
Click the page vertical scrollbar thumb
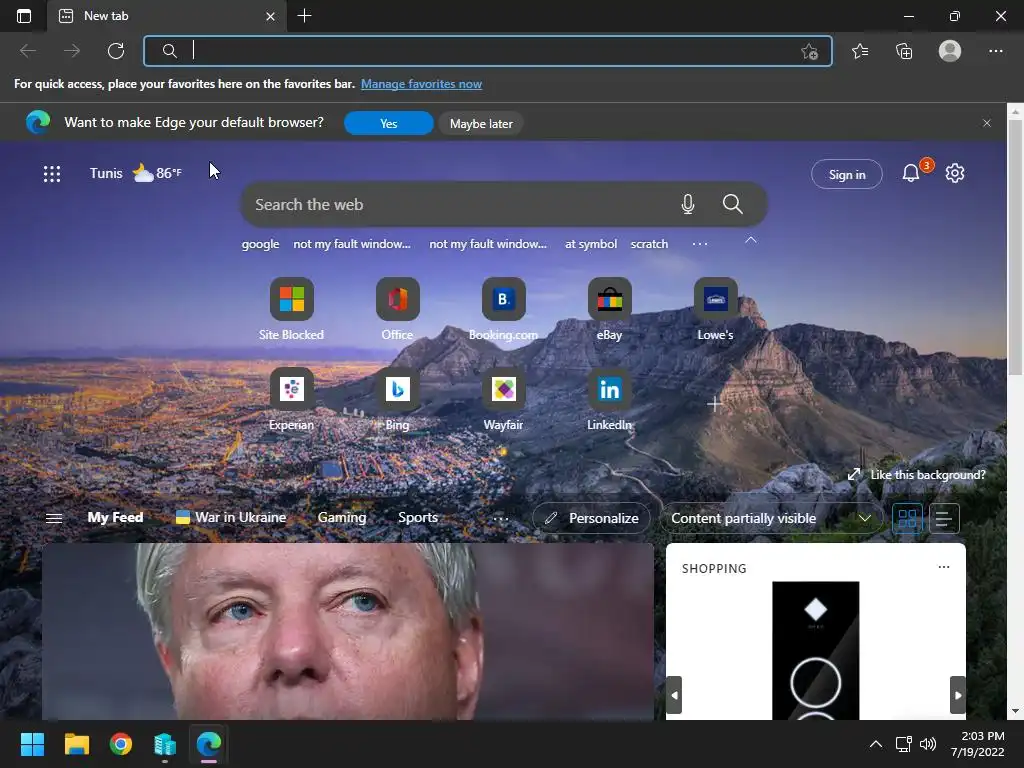1015,247
